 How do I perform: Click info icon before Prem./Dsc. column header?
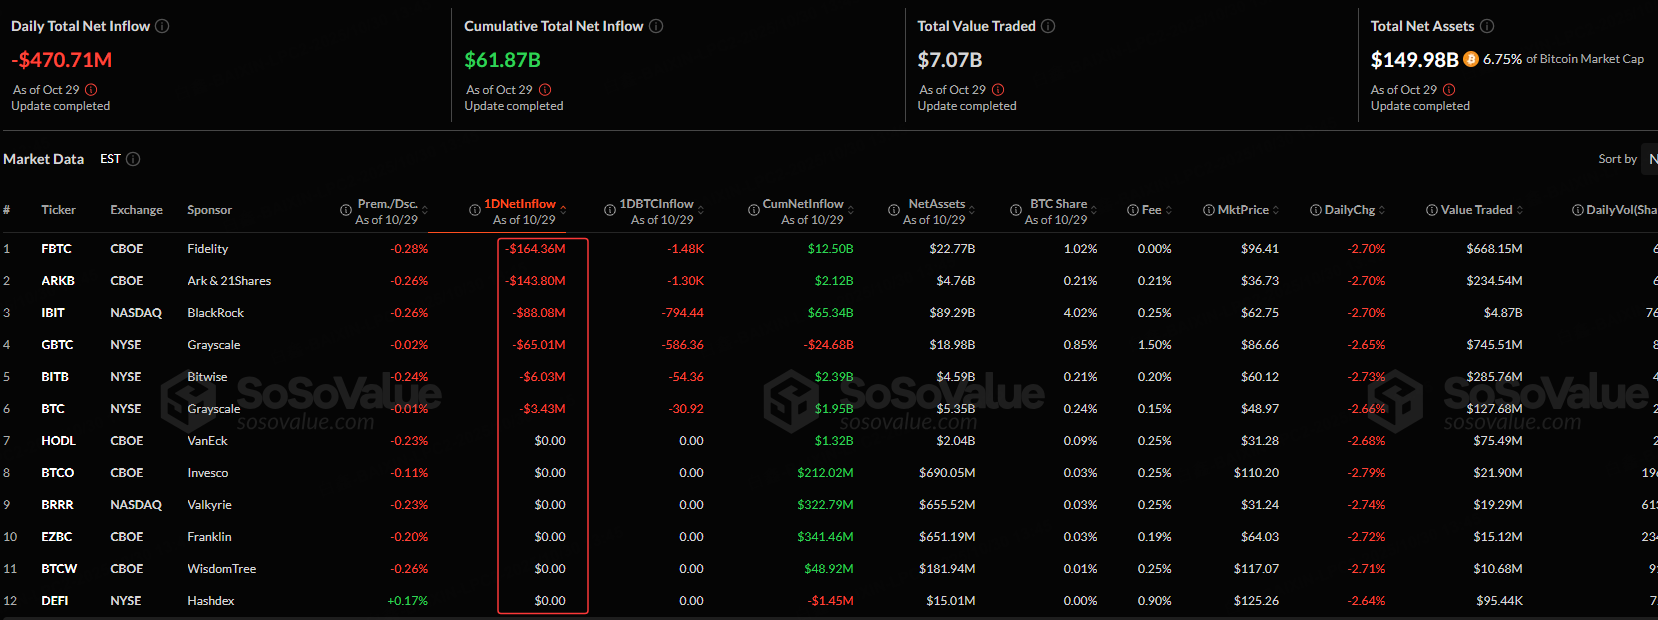346,210
